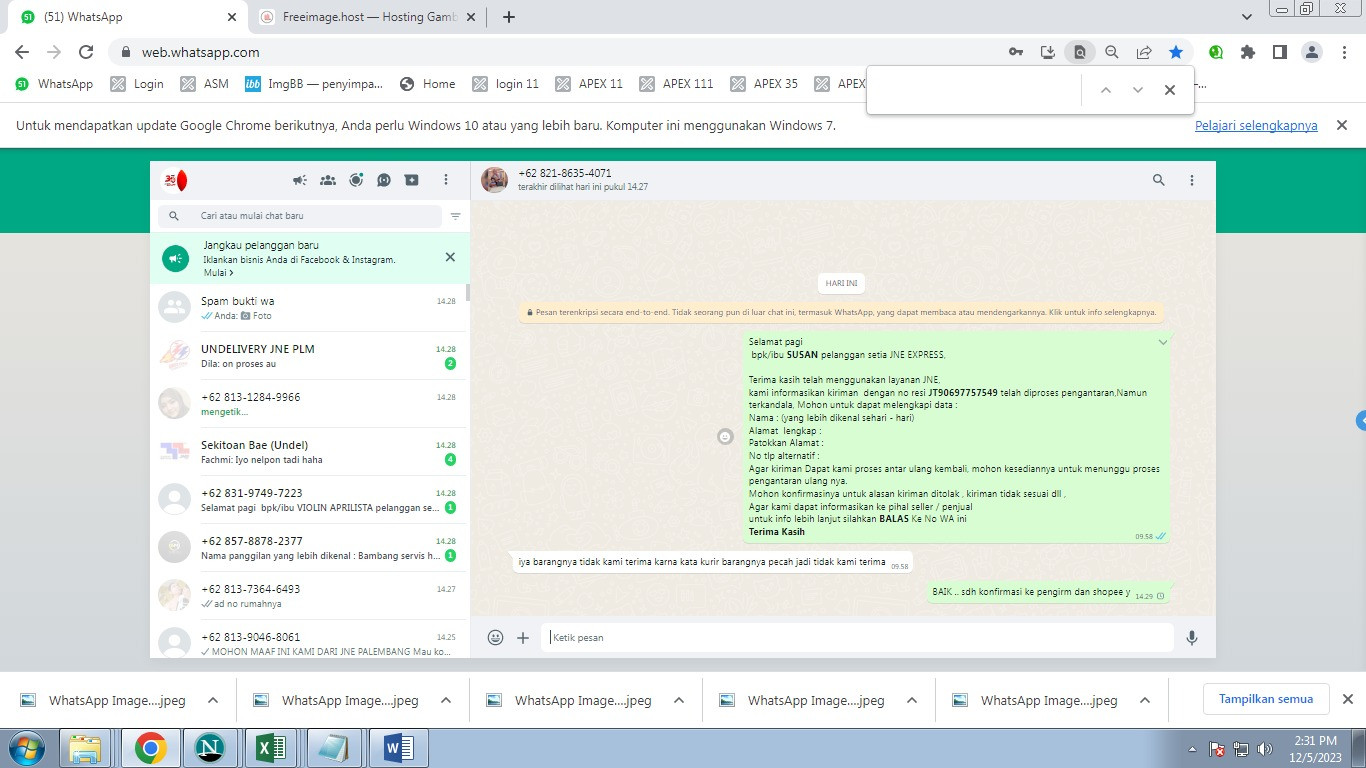Image resolution: width=1366 pixels, height=768 pixels.
Task: Open the 'APEX 111' bookmark
Action: pyautogui.click(x=677, y=84)
